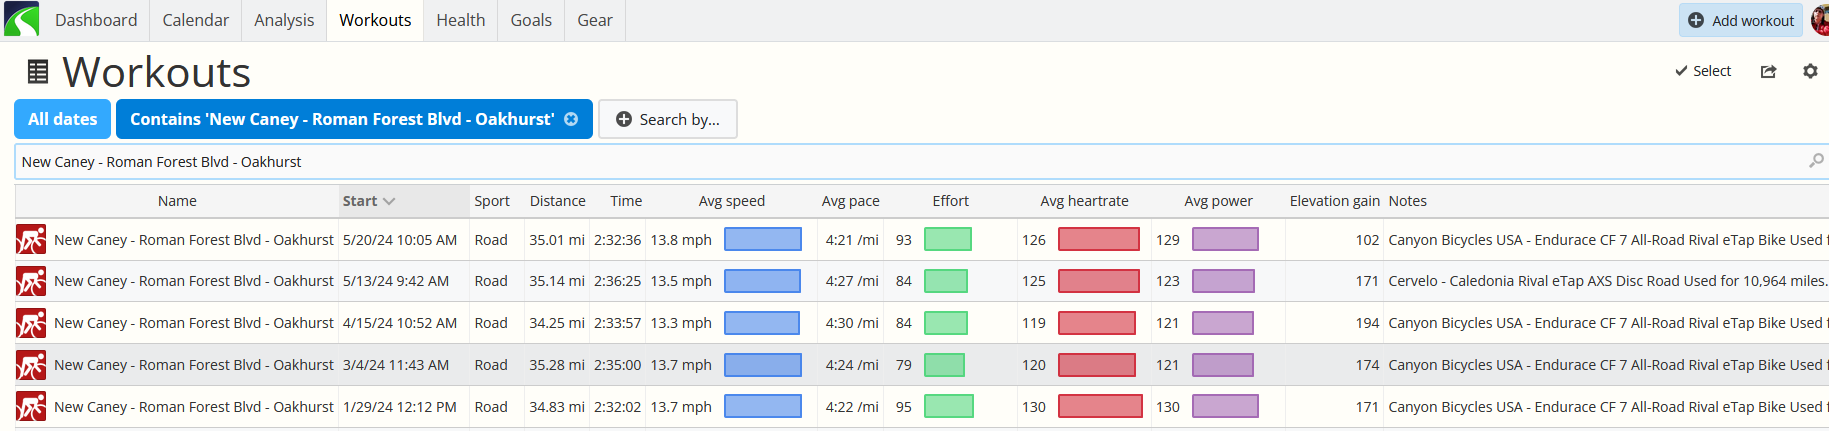
Task: Sort by Elevation gain column header
Action: pos(1334,201)
